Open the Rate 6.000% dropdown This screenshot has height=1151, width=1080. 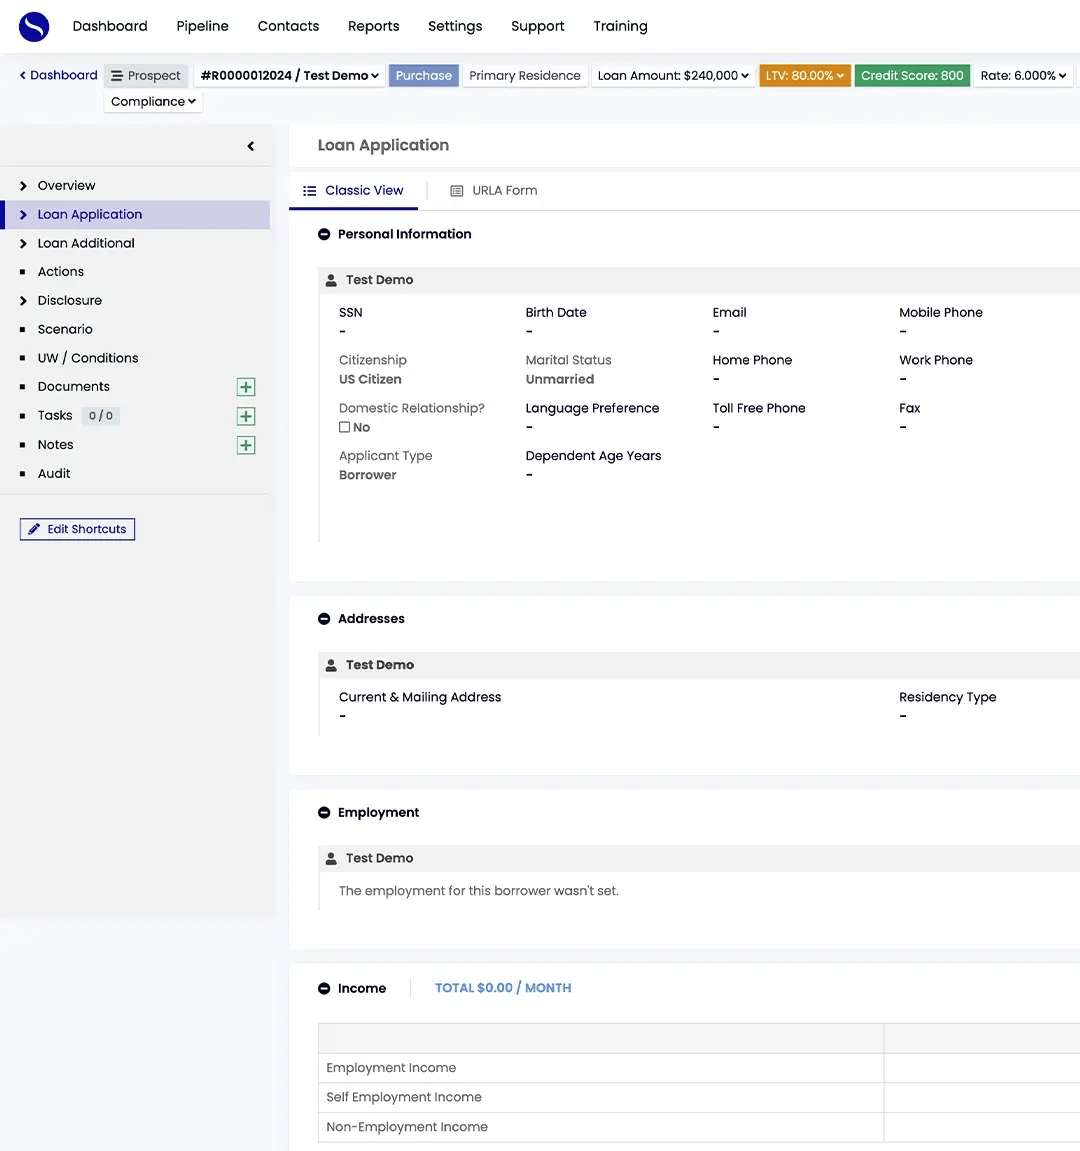1023,76
